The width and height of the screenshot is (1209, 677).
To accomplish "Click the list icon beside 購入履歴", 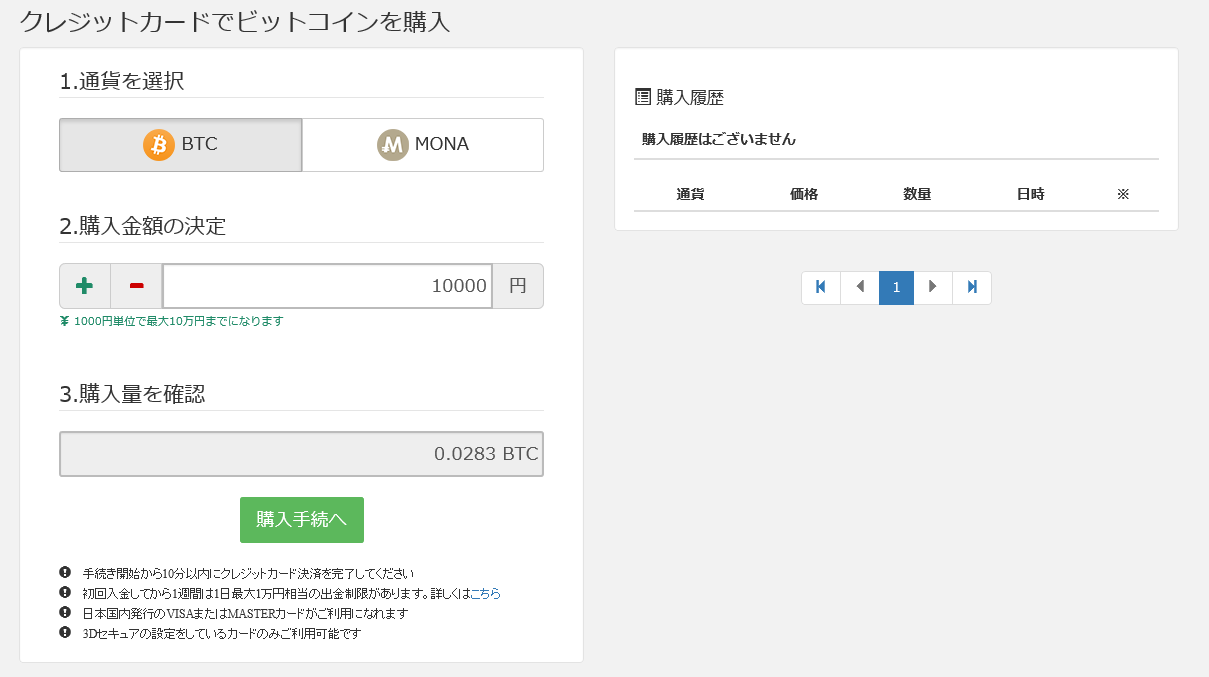I will point(643,97).
